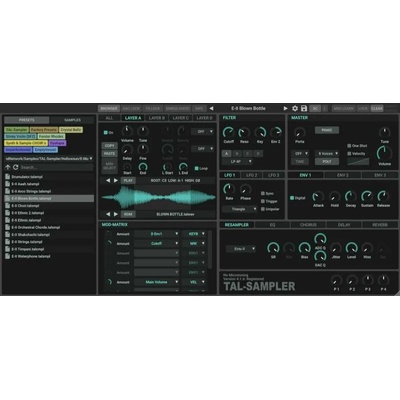The height and width of the screenshot is (400, 400).
Task: Click previous ROM arrow below waveform
Action: 108,214
